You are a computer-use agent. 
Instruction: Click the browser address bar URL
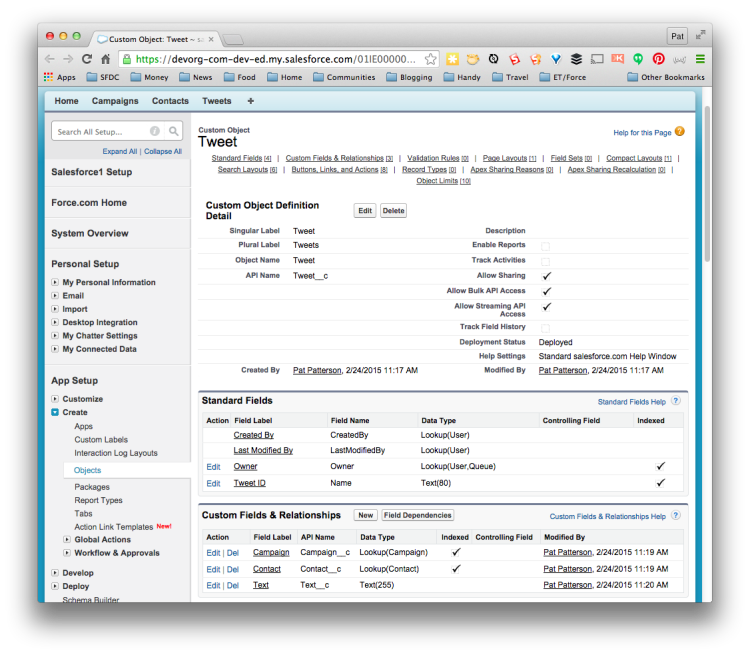[276, 59]
